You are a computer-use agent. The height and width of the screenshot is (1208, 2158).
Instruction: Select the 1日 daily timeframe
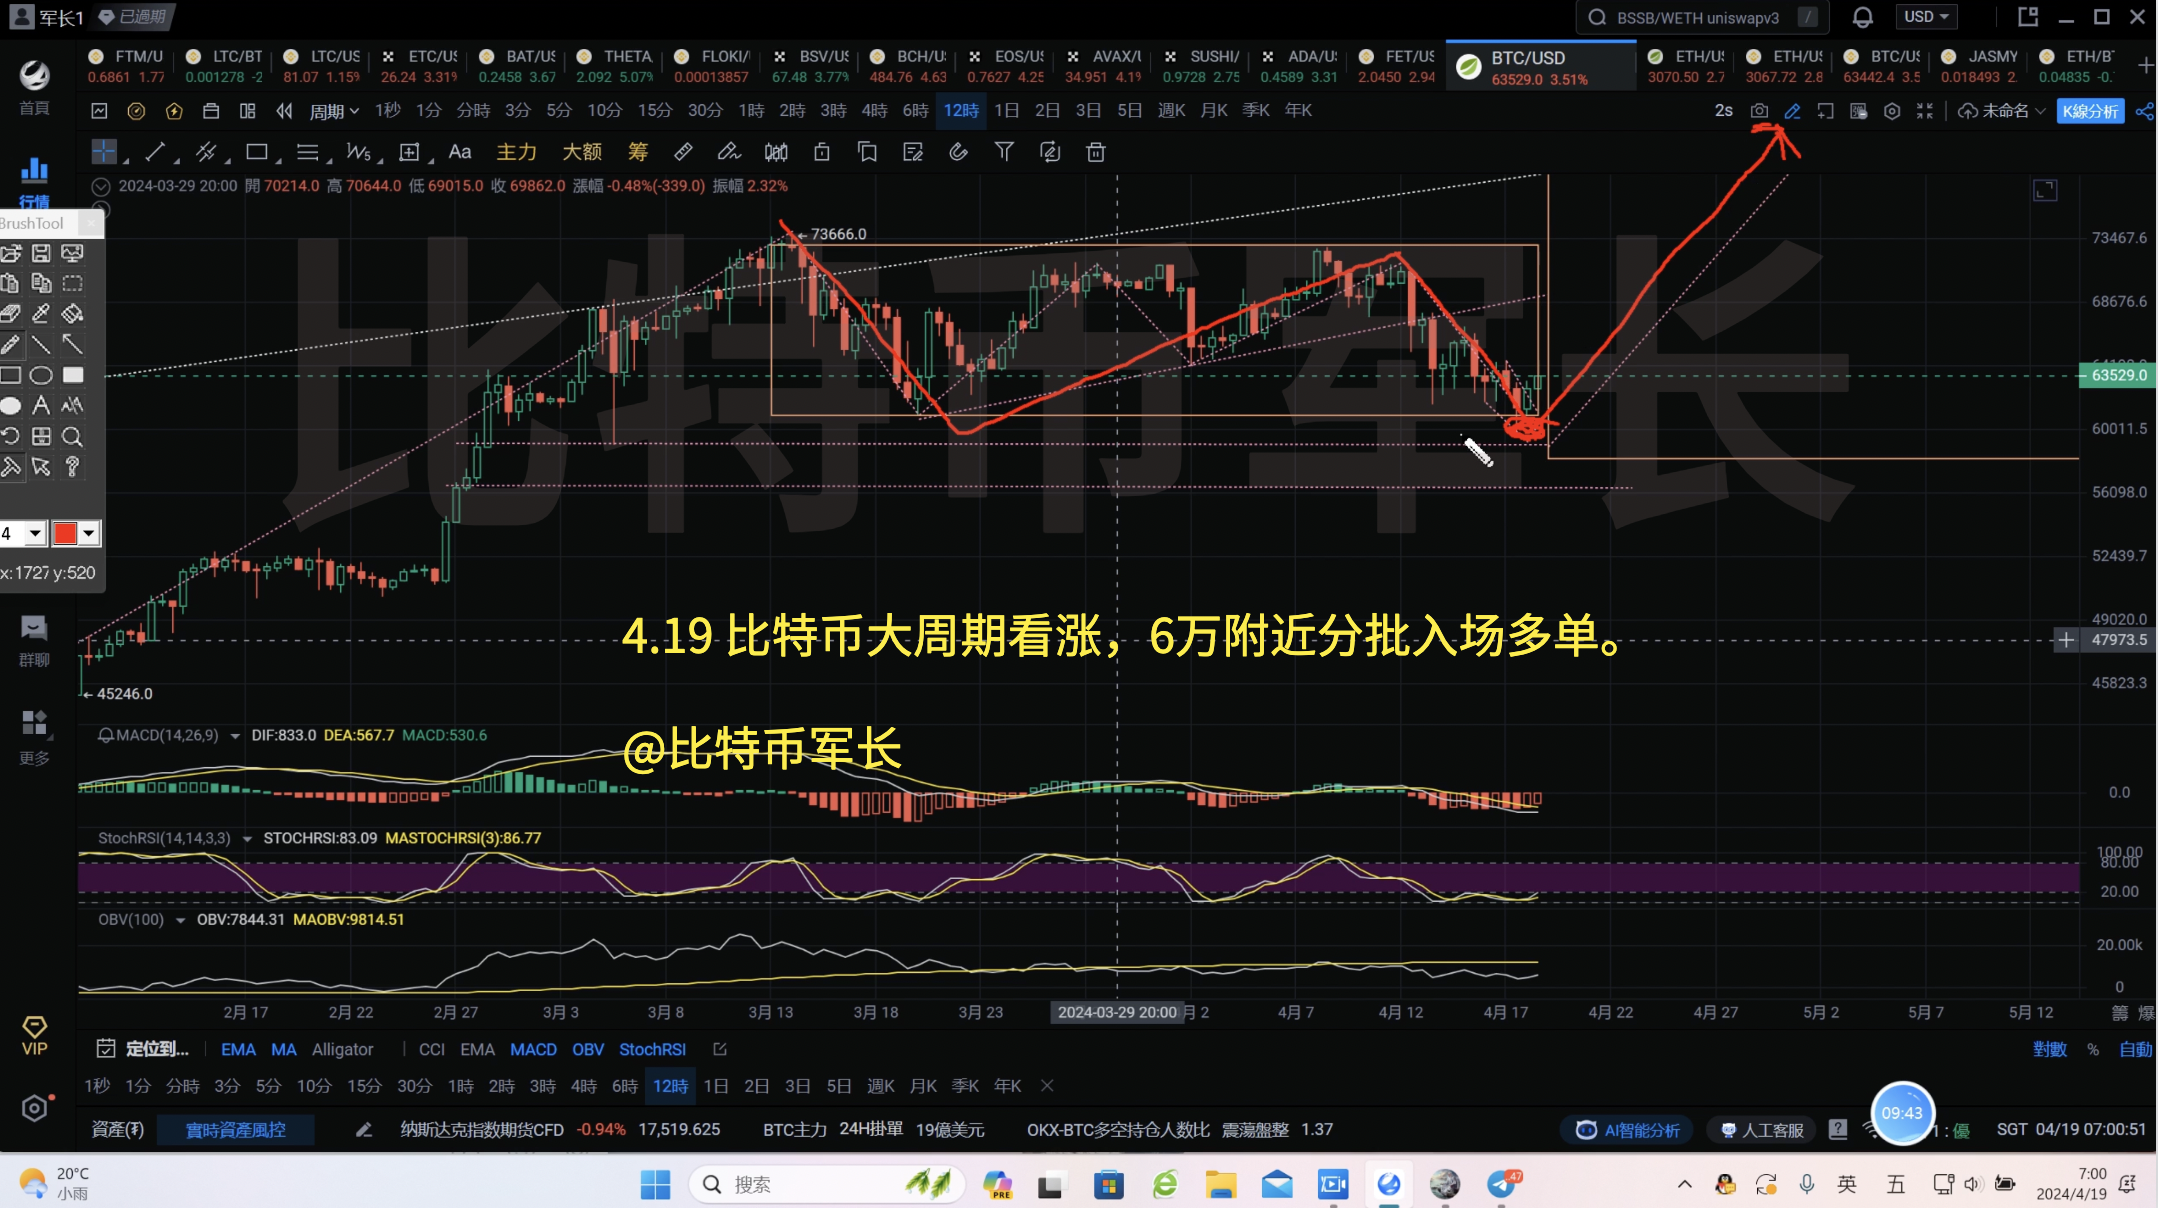click(1007, 111)
